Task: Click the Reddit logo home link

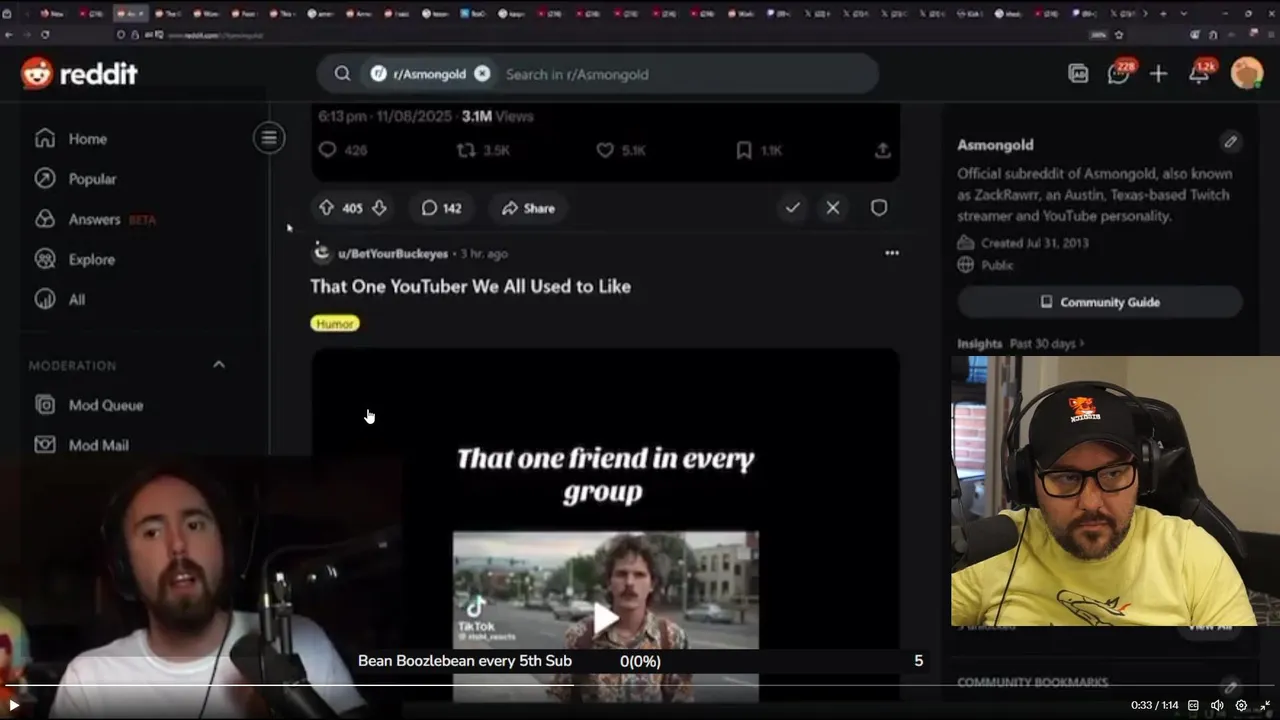Action: pyautogui.click(x=79, y=73)
